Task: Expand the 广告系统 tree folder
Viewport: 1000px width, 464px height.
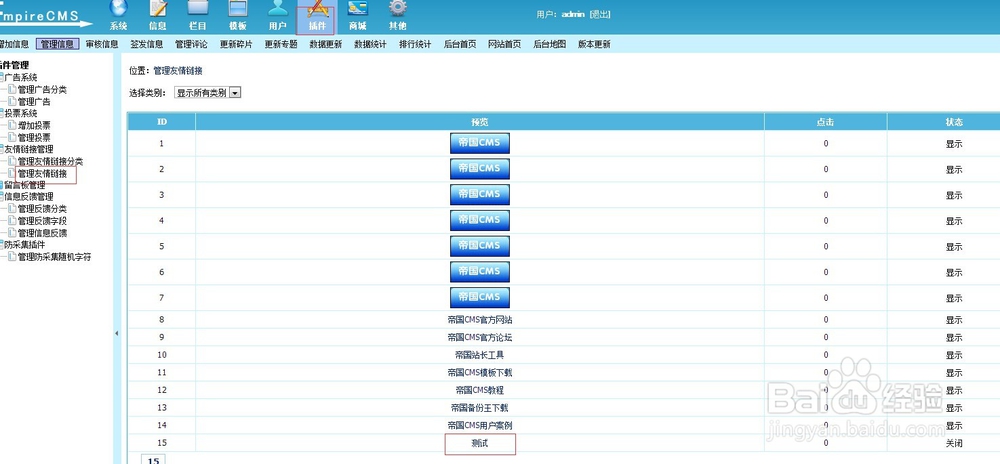Action: (x=2, y=77)
